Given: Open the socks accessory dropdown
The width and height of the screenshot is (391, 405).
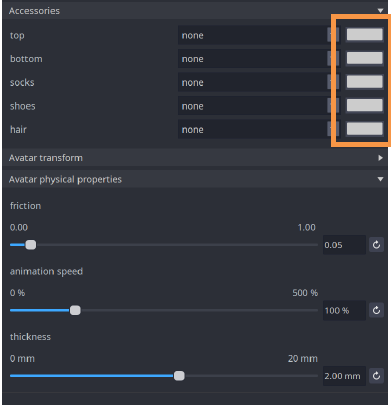Looking at the screenshot, I should pyautogui.click(x=258, y=82).
